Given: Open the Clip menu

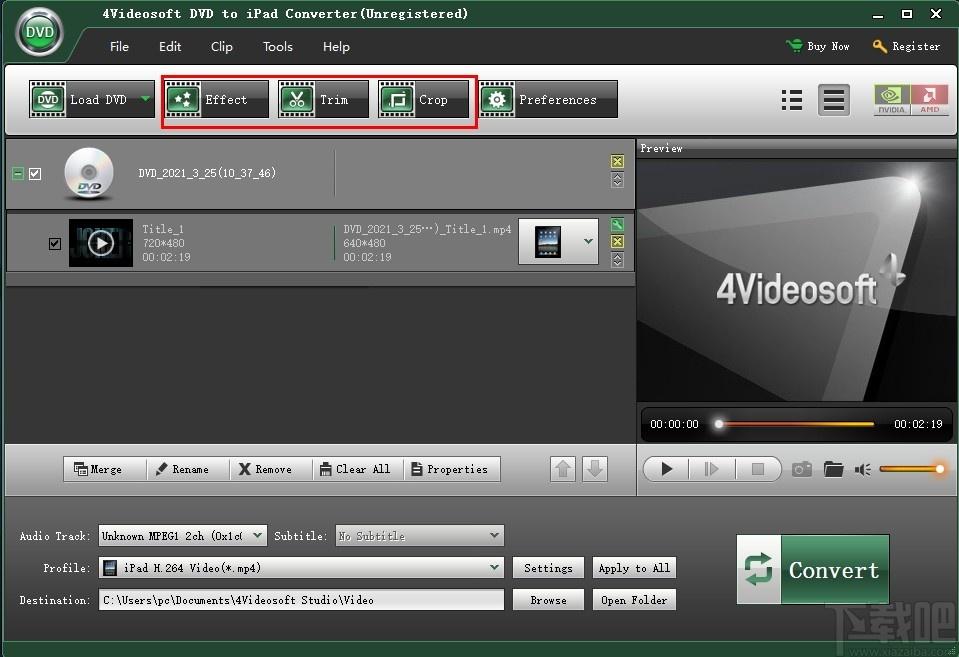Looking at the screenshot, I should tap(222, 46).
